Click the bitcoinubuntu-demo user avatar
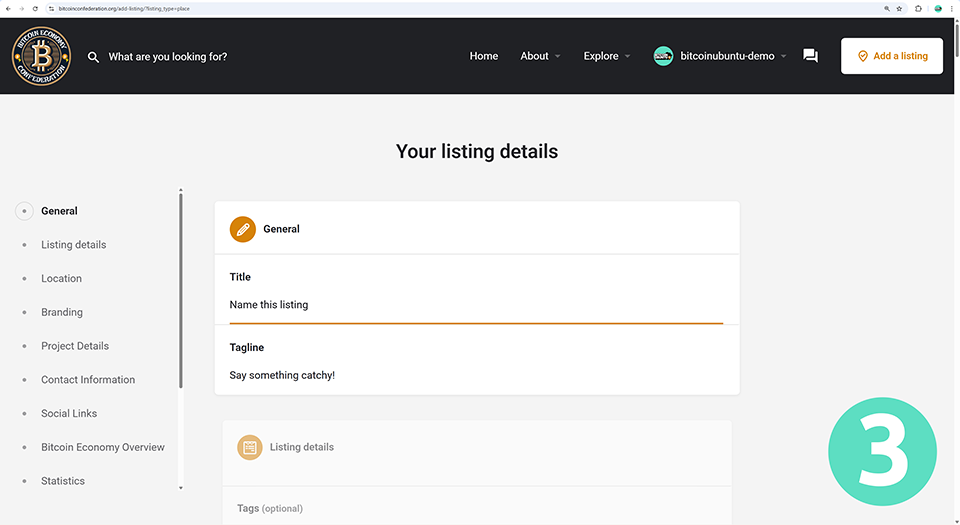 663,56
